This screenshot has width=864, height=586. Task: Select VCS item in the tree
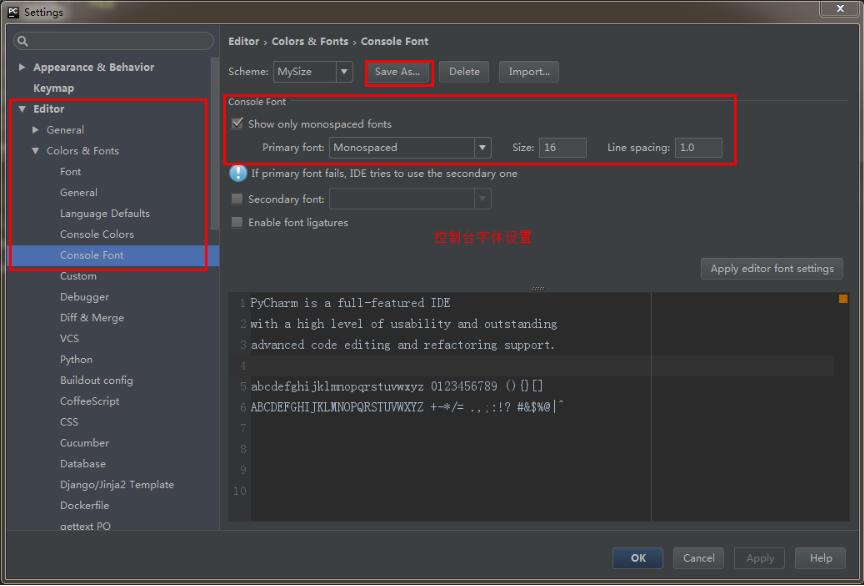pyautogui.click(x=69, y=338)
